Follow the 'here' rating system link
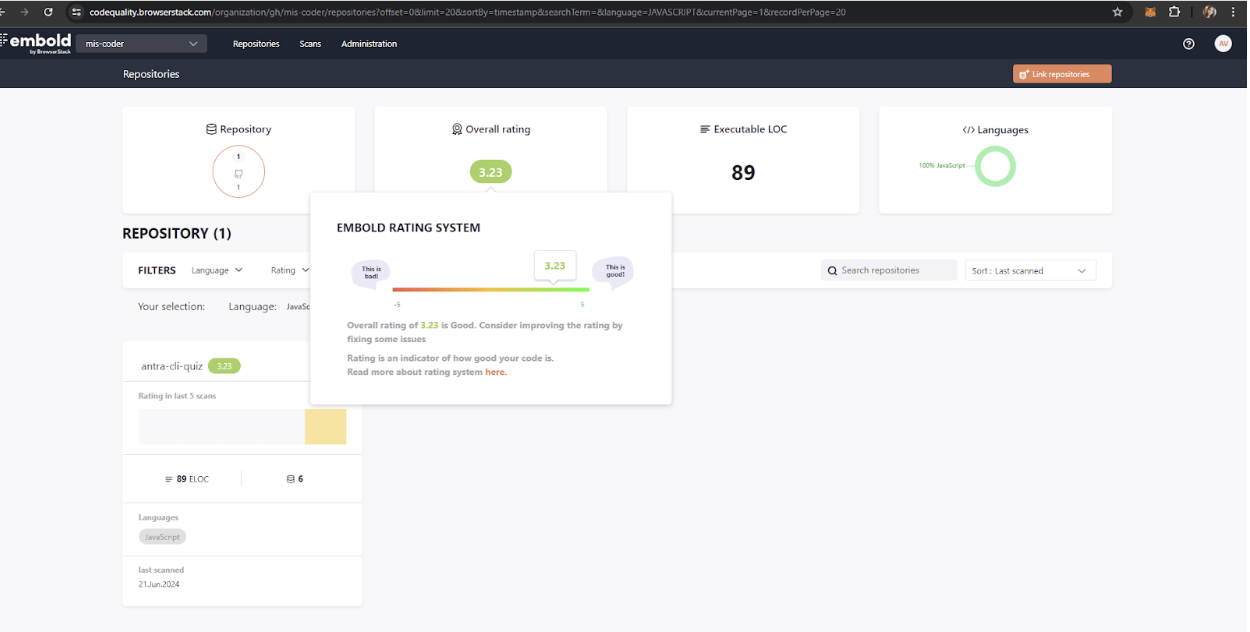1250x632 pixels. coord(495,372)
